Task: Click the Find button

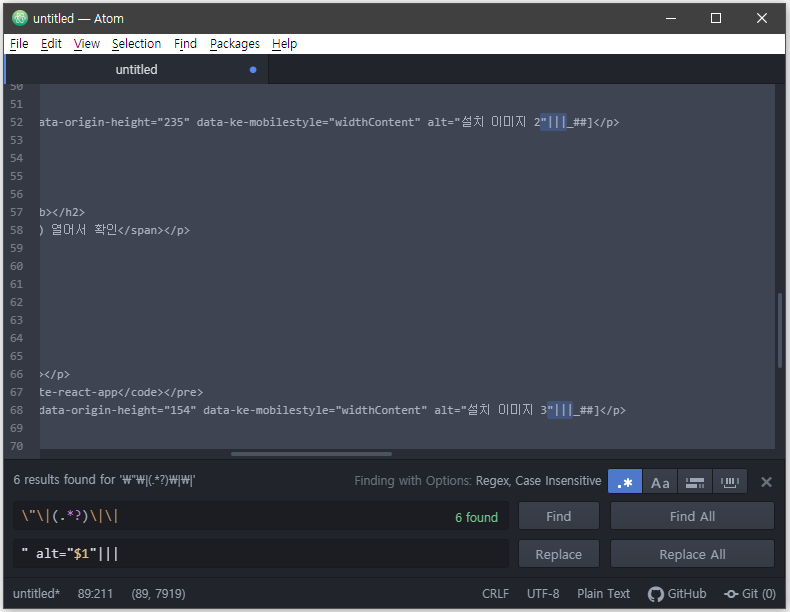Action: 559,516
